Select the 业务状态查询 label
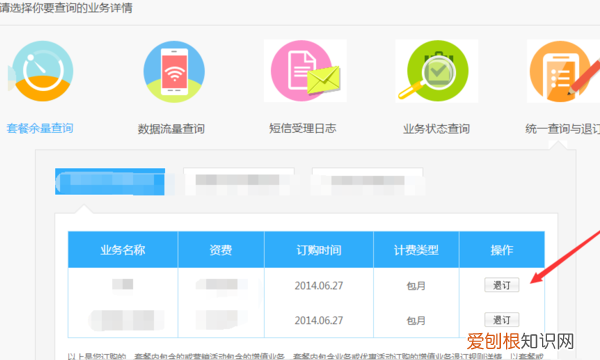Screen dimensions: 600x360 (x=436, y=129)
